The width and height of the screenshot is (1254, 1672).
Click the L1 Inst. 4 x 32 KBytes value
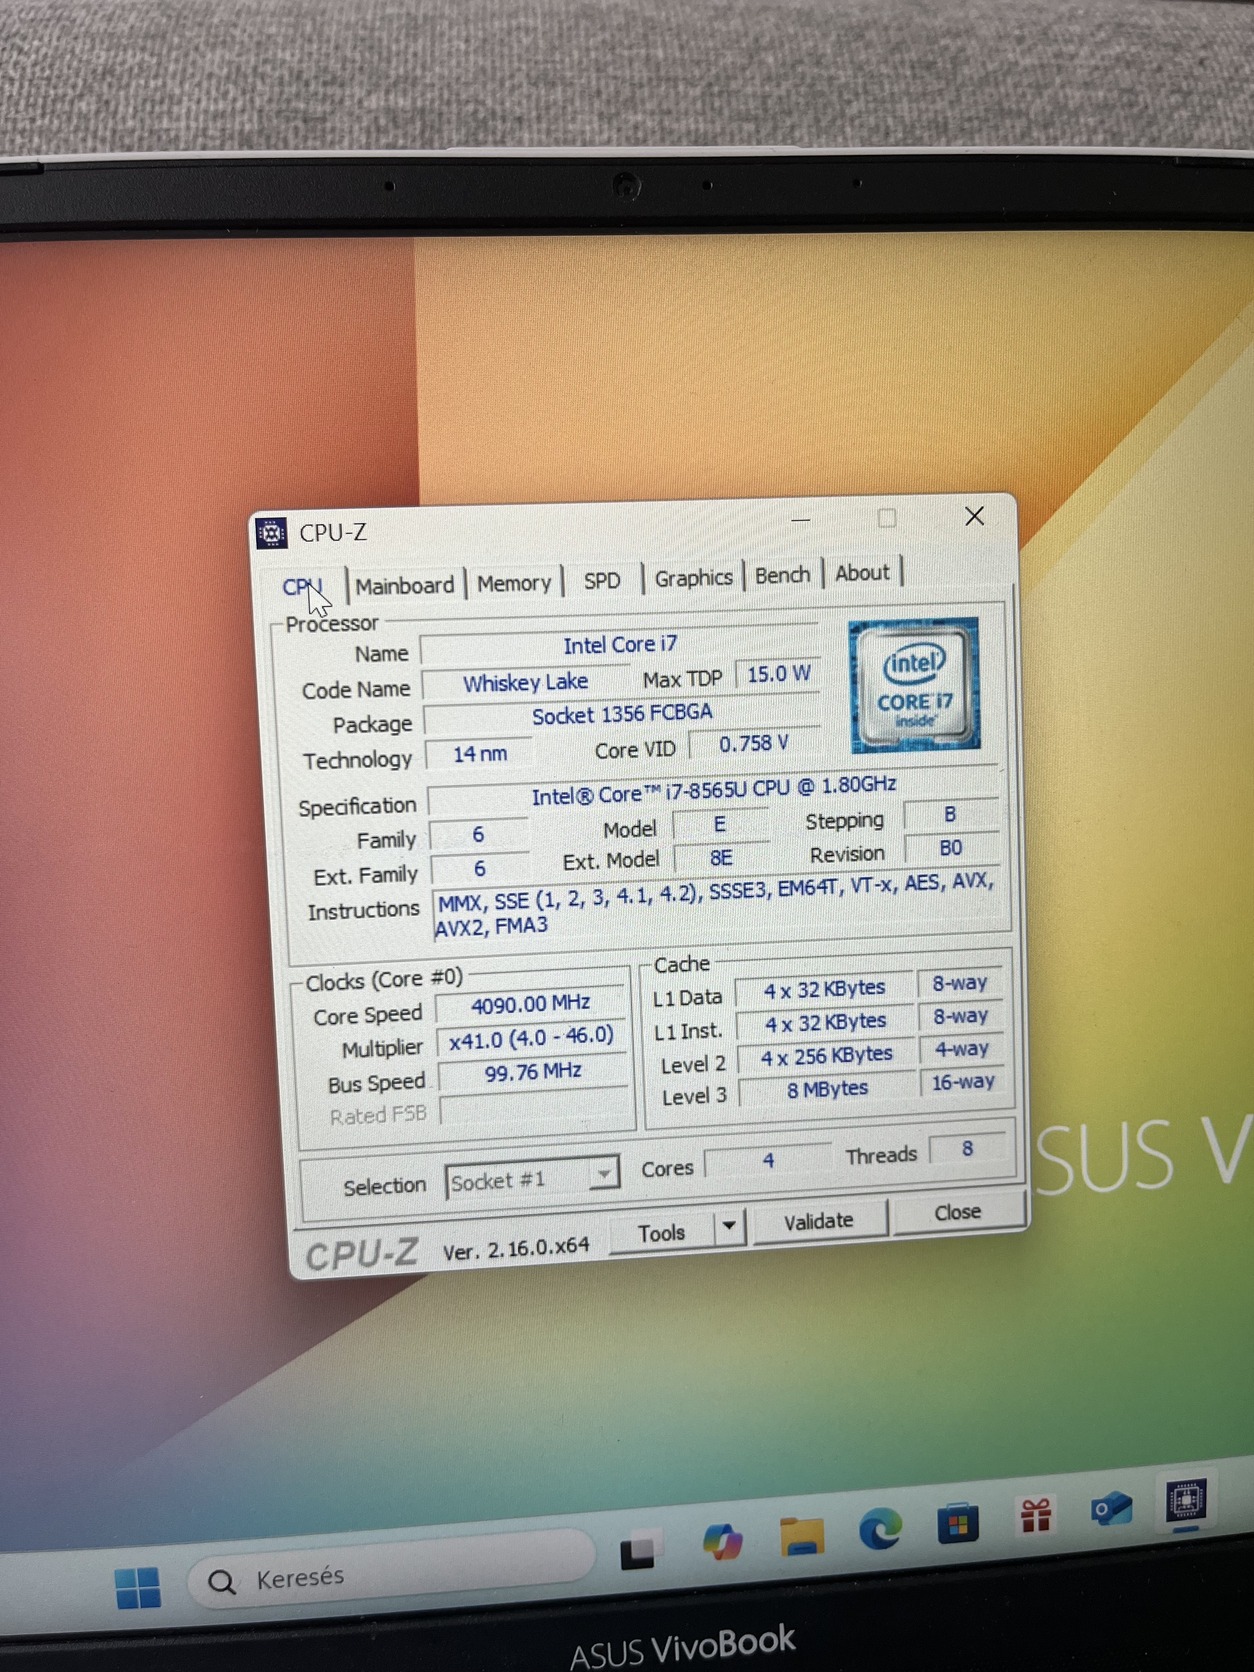click(x=826, y=1023)
